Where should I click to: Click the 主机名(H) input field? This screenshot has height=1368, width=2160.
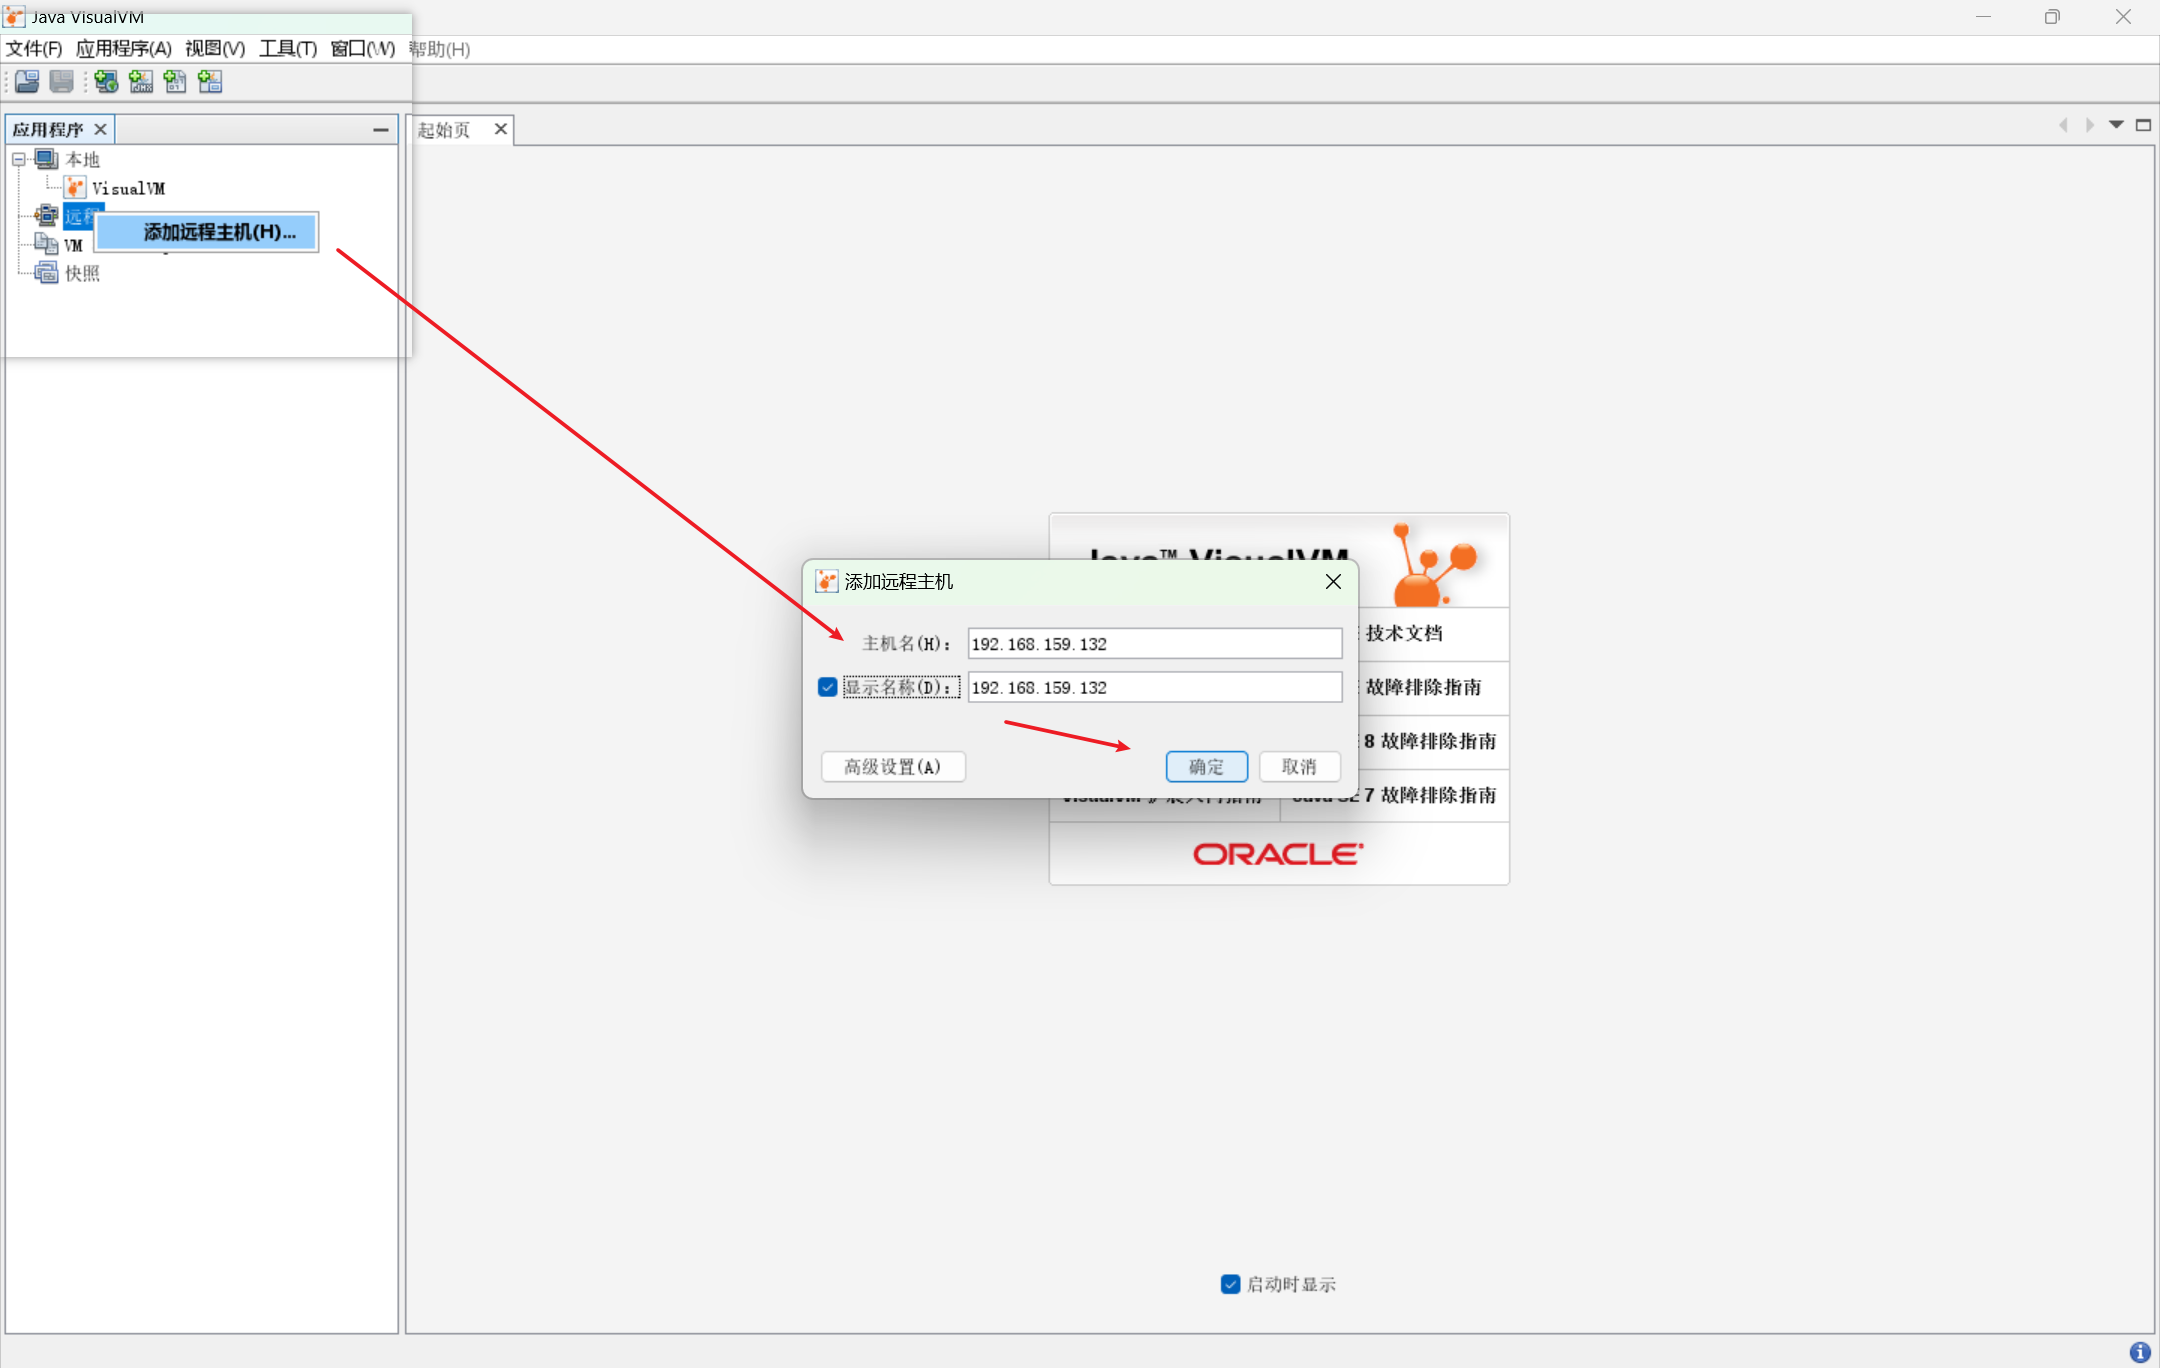tap(1154, 644)
